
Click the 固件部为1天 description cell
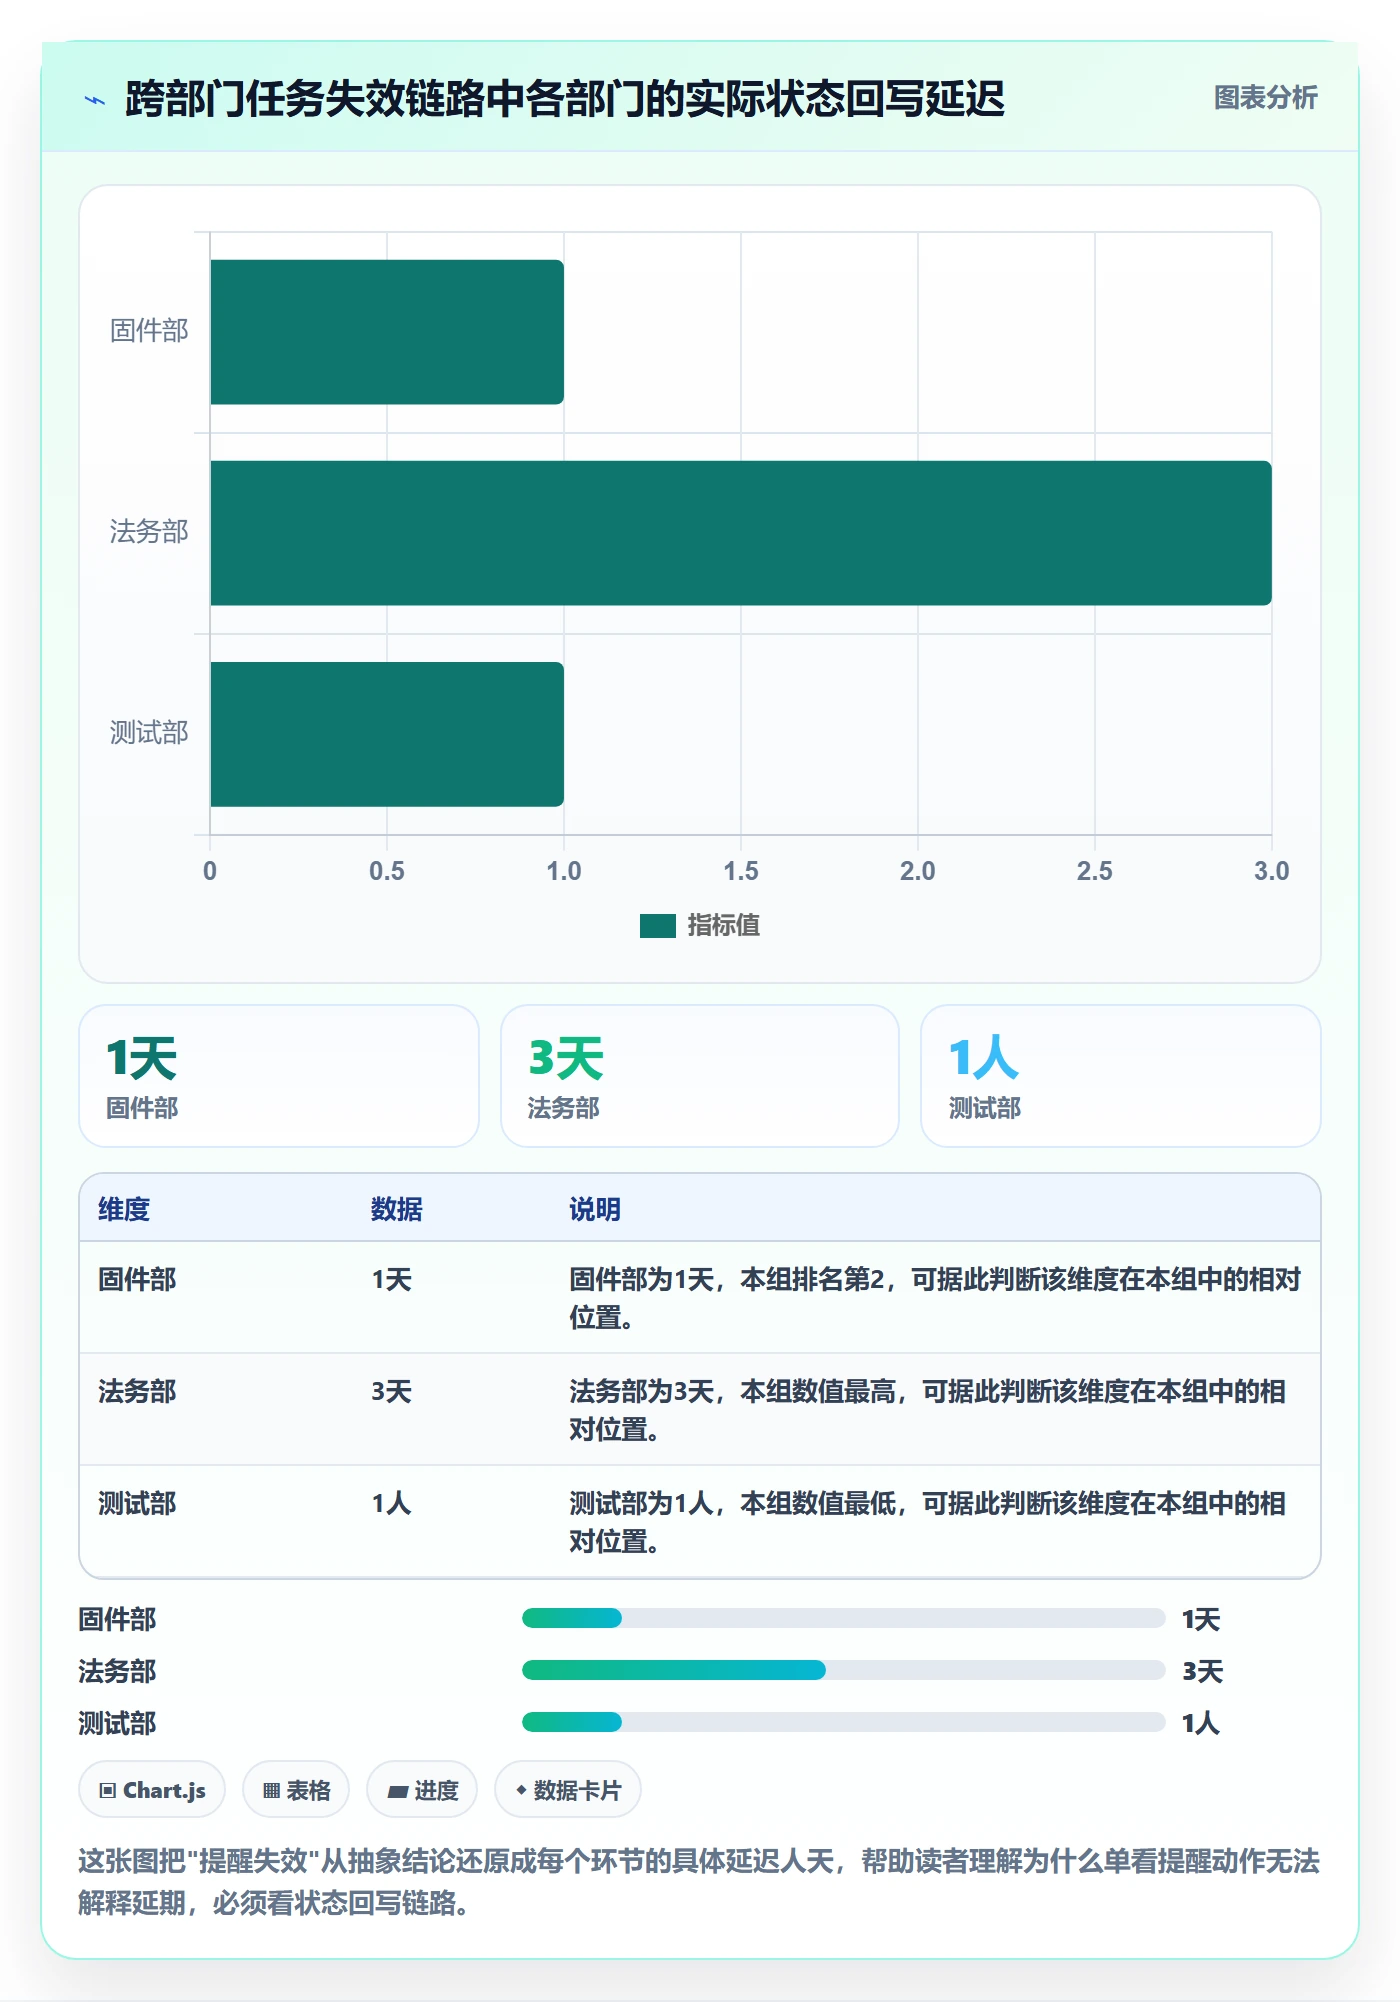[935, 1298]
